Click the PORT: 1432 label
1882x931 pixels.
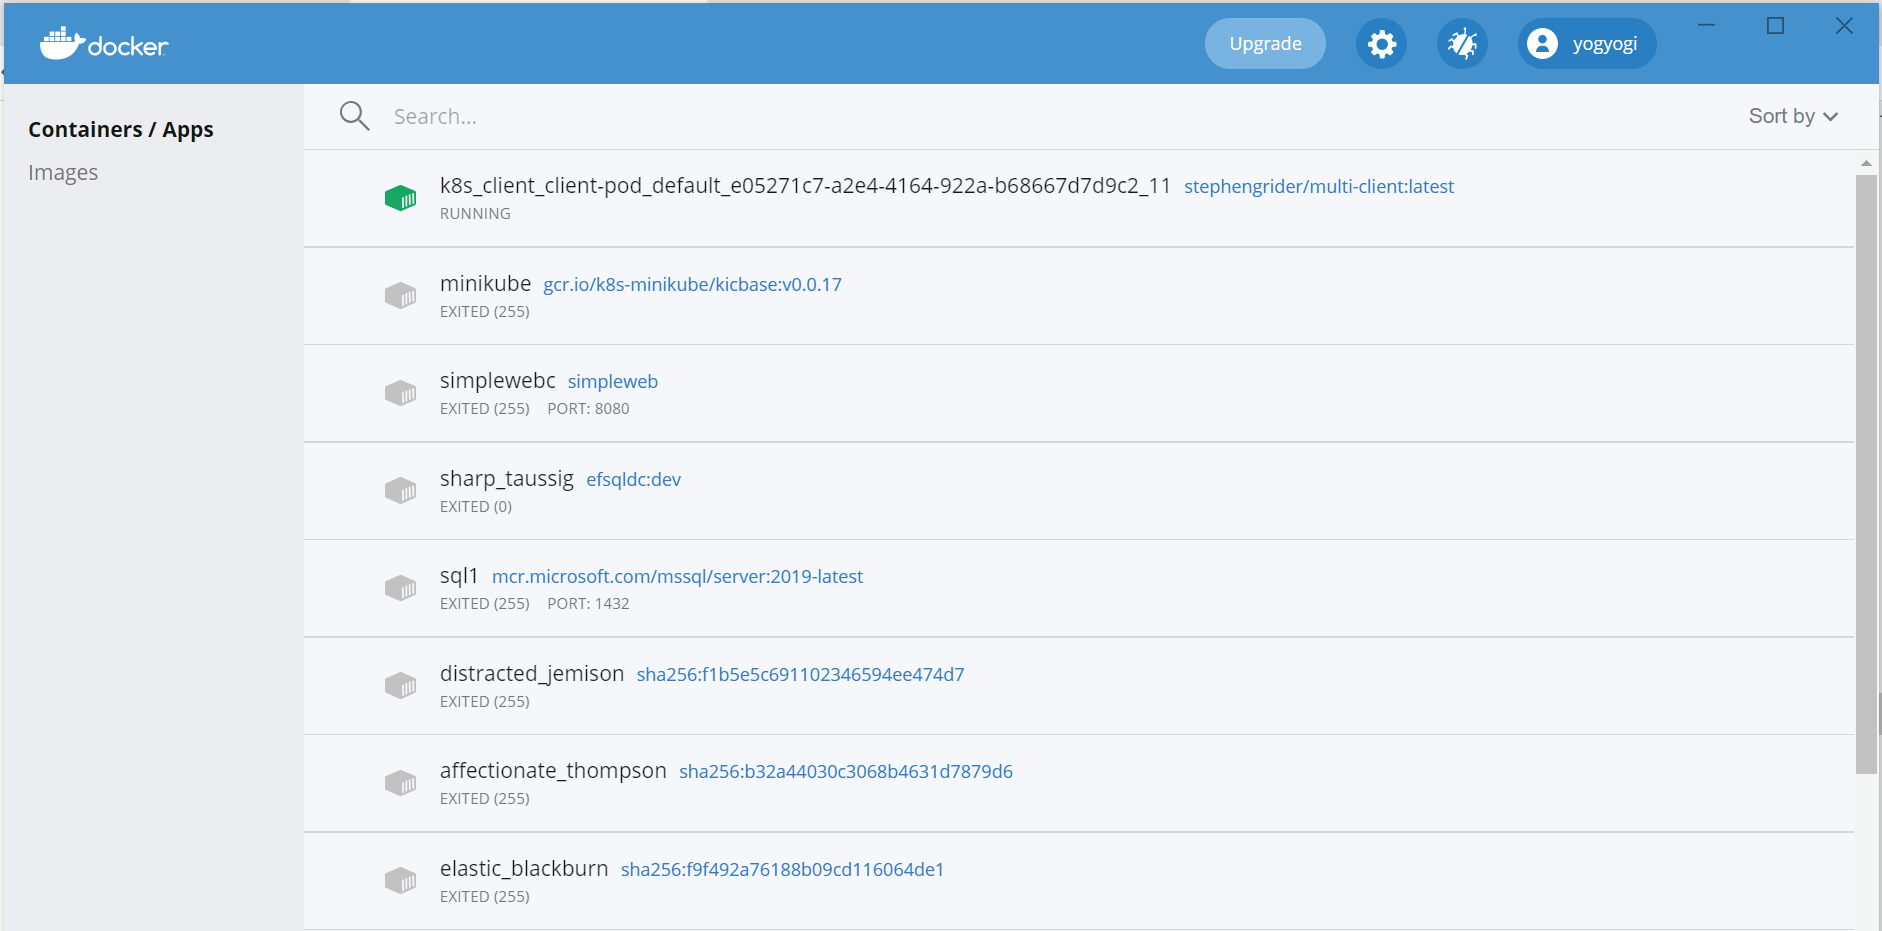pyautogui.click(x=588, y=604)
